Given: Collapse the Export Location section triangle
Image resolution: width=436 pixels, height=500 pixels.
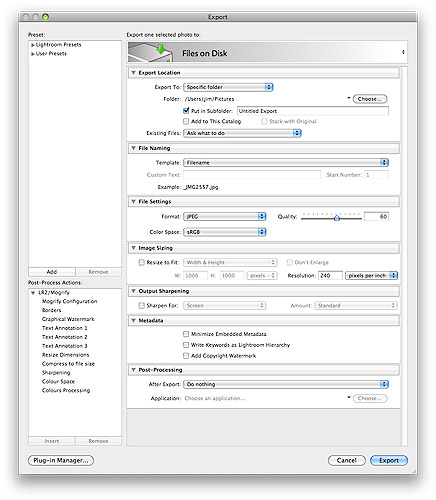Looking at the screenshot, I should point(133,73).
